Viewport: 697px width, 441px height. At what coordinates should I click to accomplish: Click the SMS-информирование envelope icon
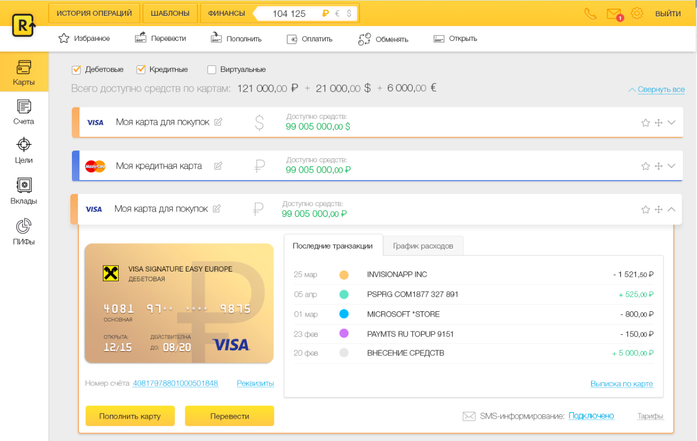pos(469,416)
